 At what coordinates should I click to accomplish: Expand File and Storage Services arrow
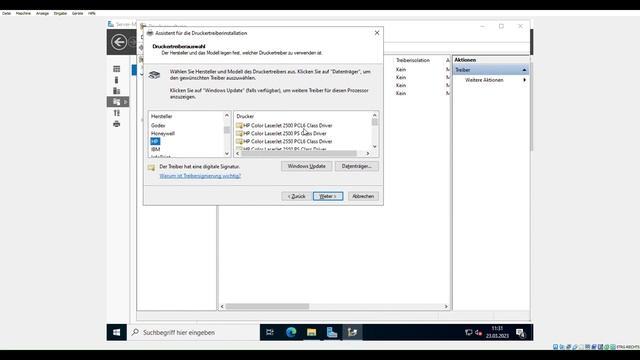coord(126,102)
